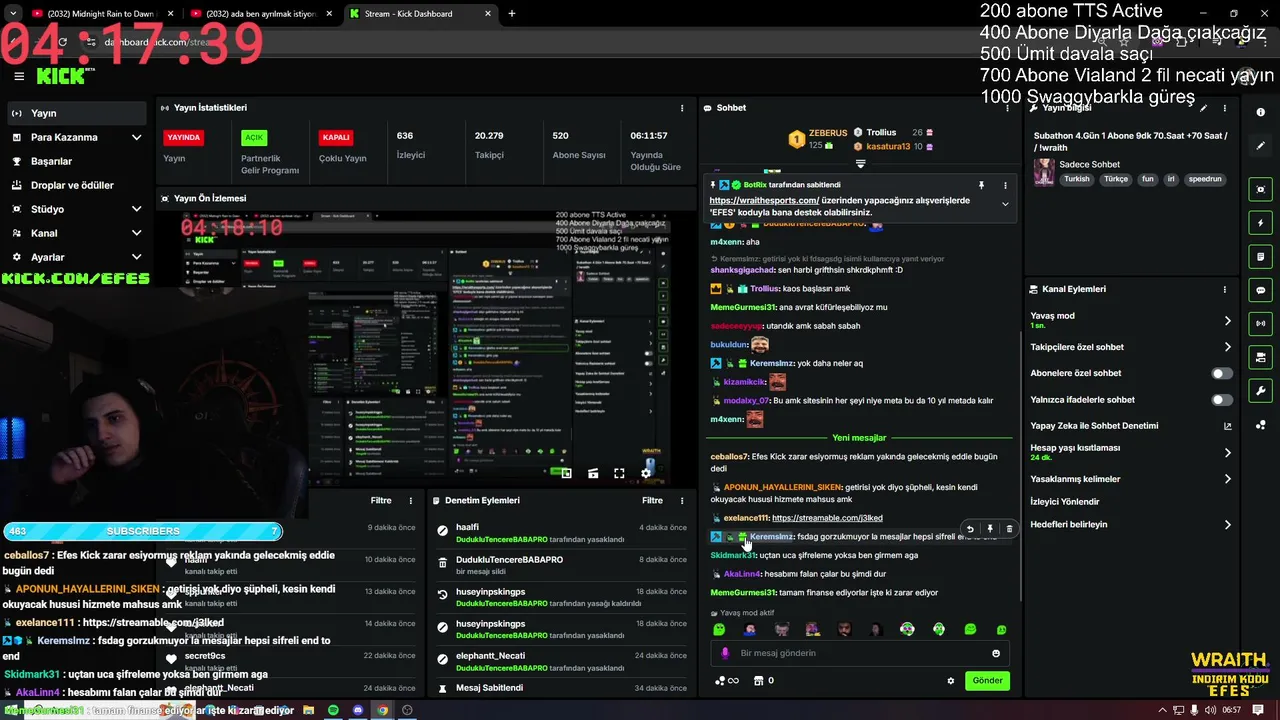Image resolution: width=1280 pixels, height=720 pixels.
Task: Toggle fullscreen on stream preview
Action: [x=619, y=474]
